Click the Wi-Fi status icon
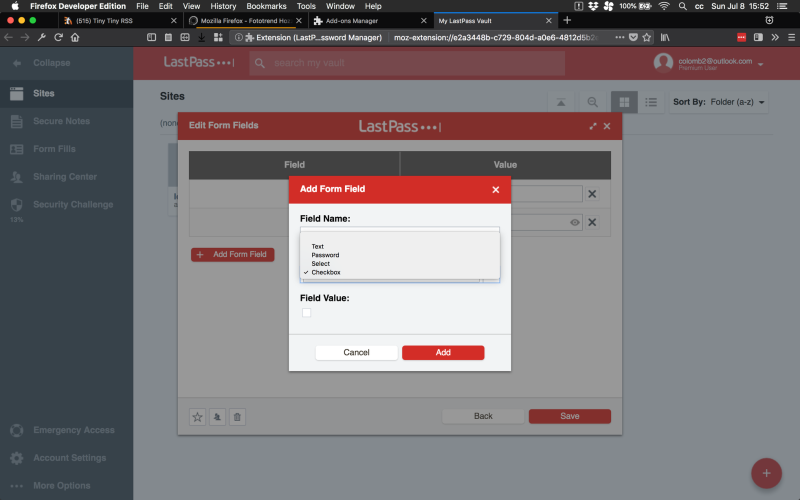Viewport: 800px width, 500px height. 664,6
